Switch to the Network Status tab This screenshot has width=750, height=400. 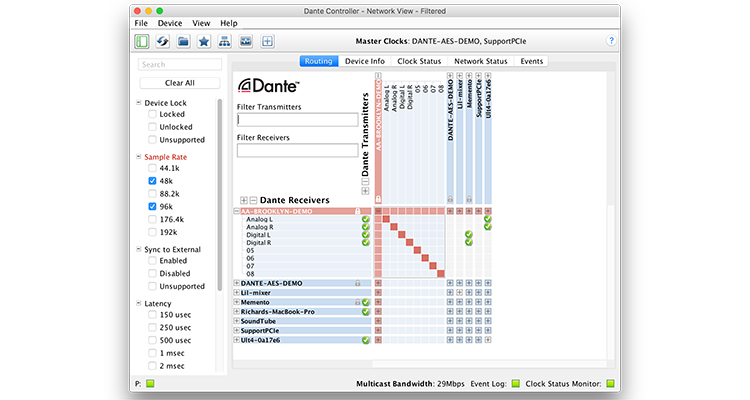point(481,61)
